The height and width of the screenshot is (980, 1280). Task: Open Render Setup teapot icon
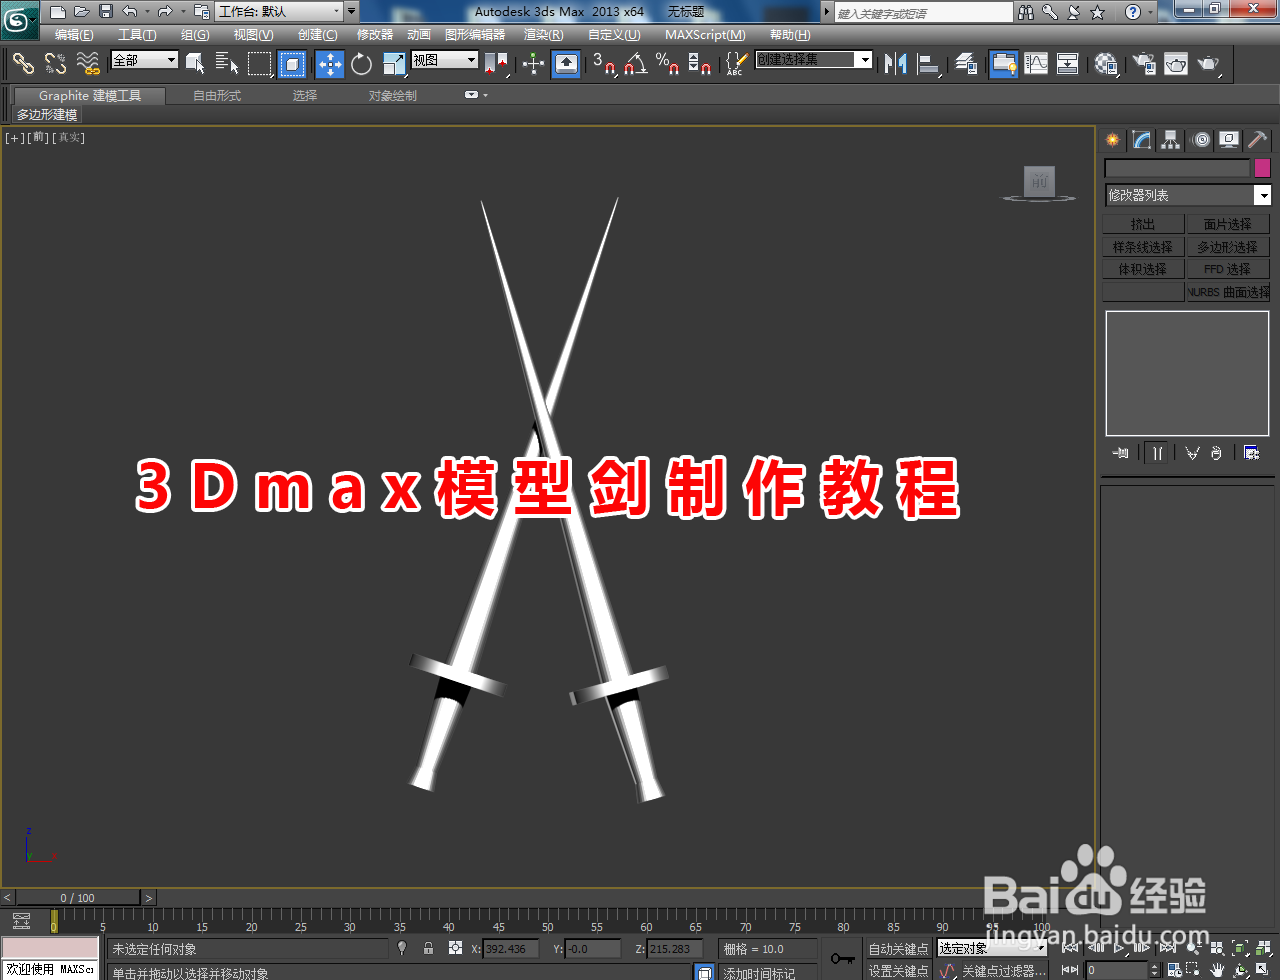[1144, 64]
